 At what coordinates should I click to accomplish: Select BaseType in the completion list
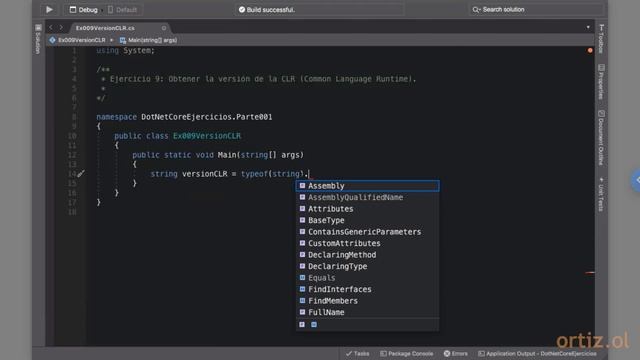point(367,220)
